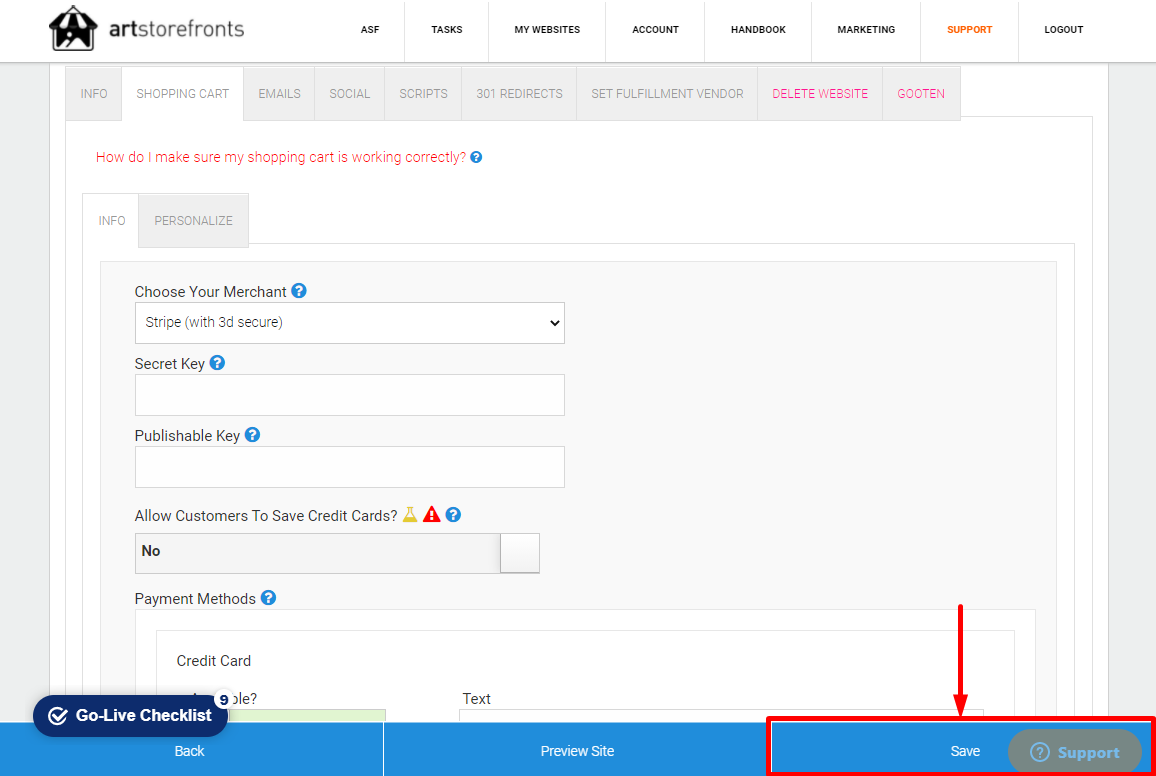Click the Save button
This screenshot has height=776, width=1156.
(x=964, y=750)
